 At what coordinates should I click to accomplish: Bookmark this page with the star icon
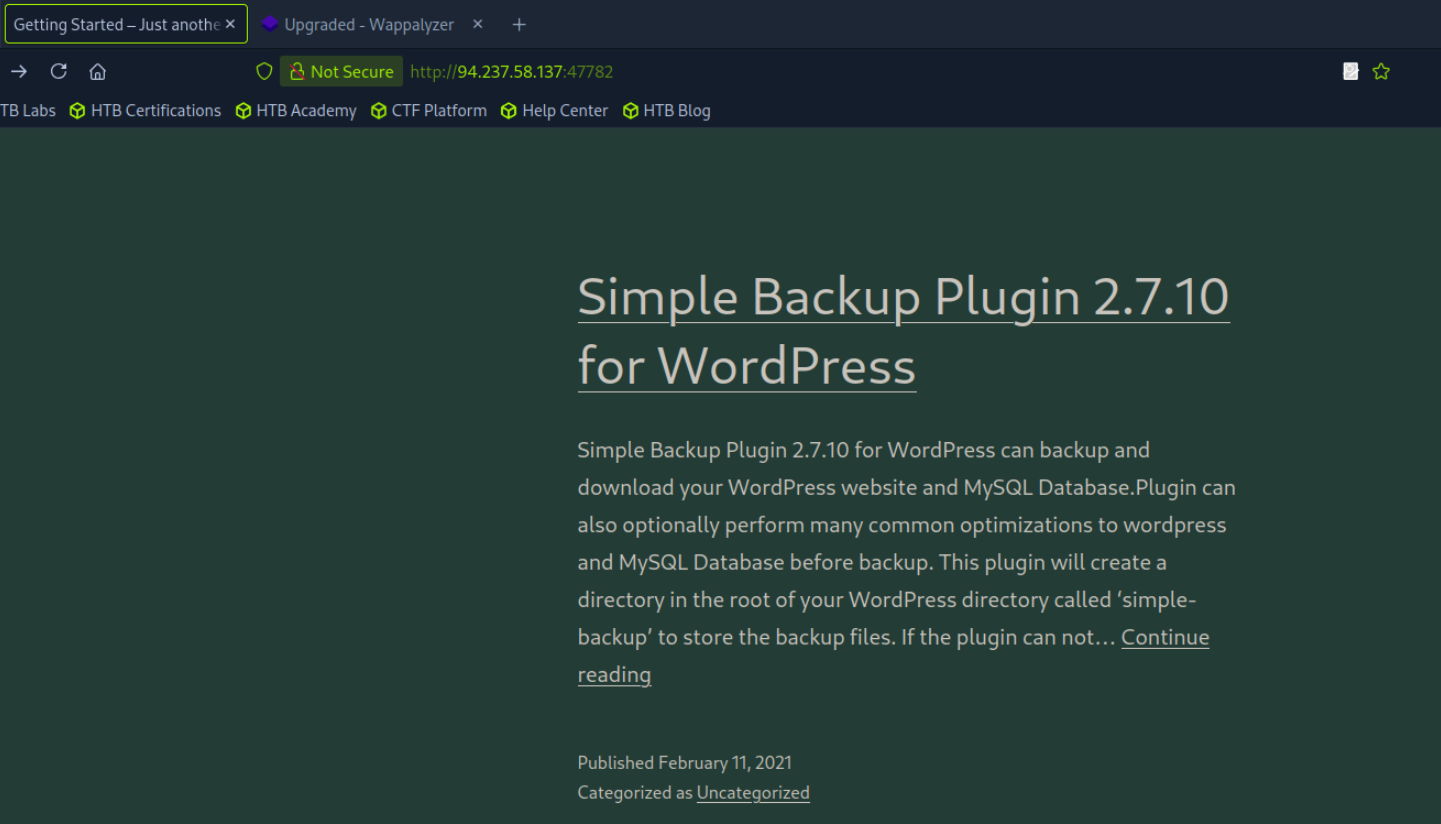coord(1381,71)
